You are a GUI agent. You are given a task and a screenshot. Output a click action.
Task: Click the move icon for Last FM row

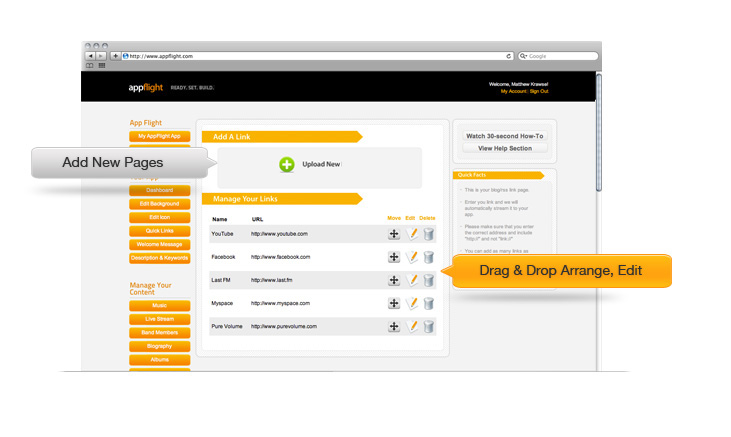(x=394, y=280)
